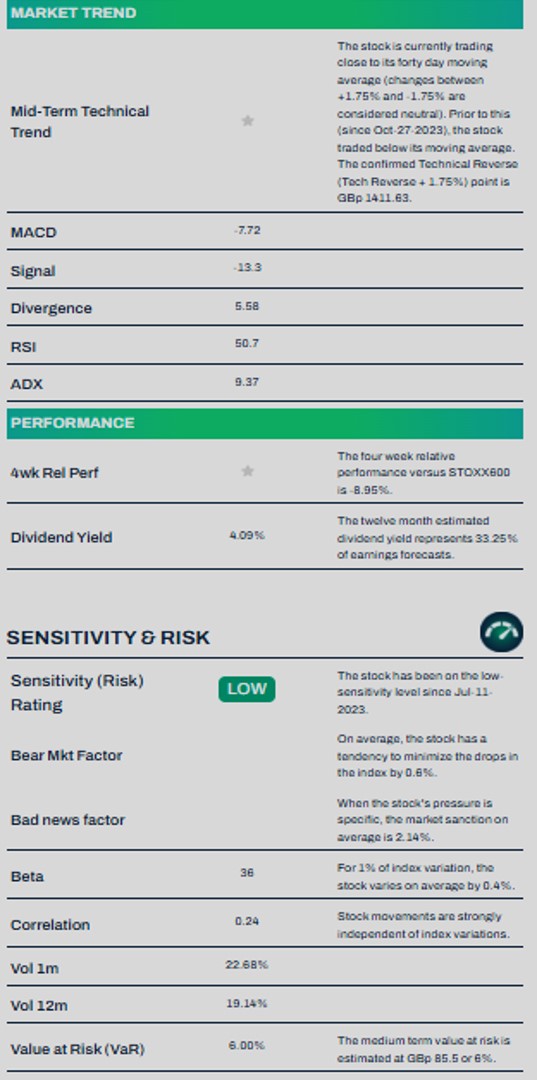Click the SENSITIVITY & RISK heading

click(x=108, y=637)
